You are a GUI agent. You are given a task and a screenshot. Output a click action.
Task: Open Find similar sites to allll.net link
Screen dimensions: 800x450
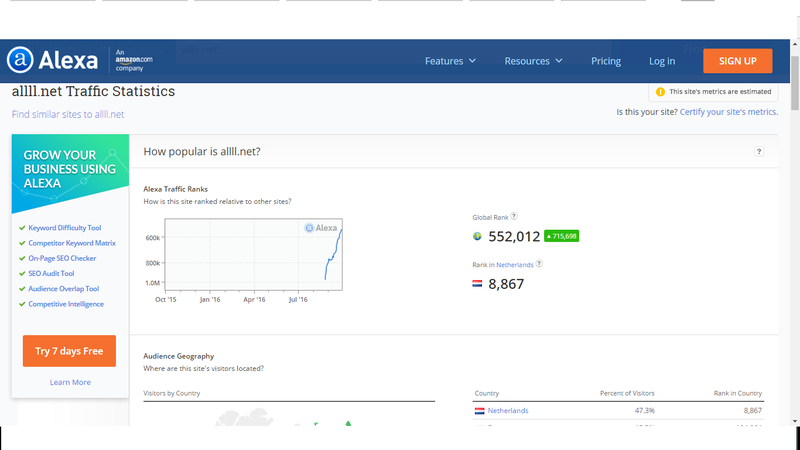click(68, 114)
